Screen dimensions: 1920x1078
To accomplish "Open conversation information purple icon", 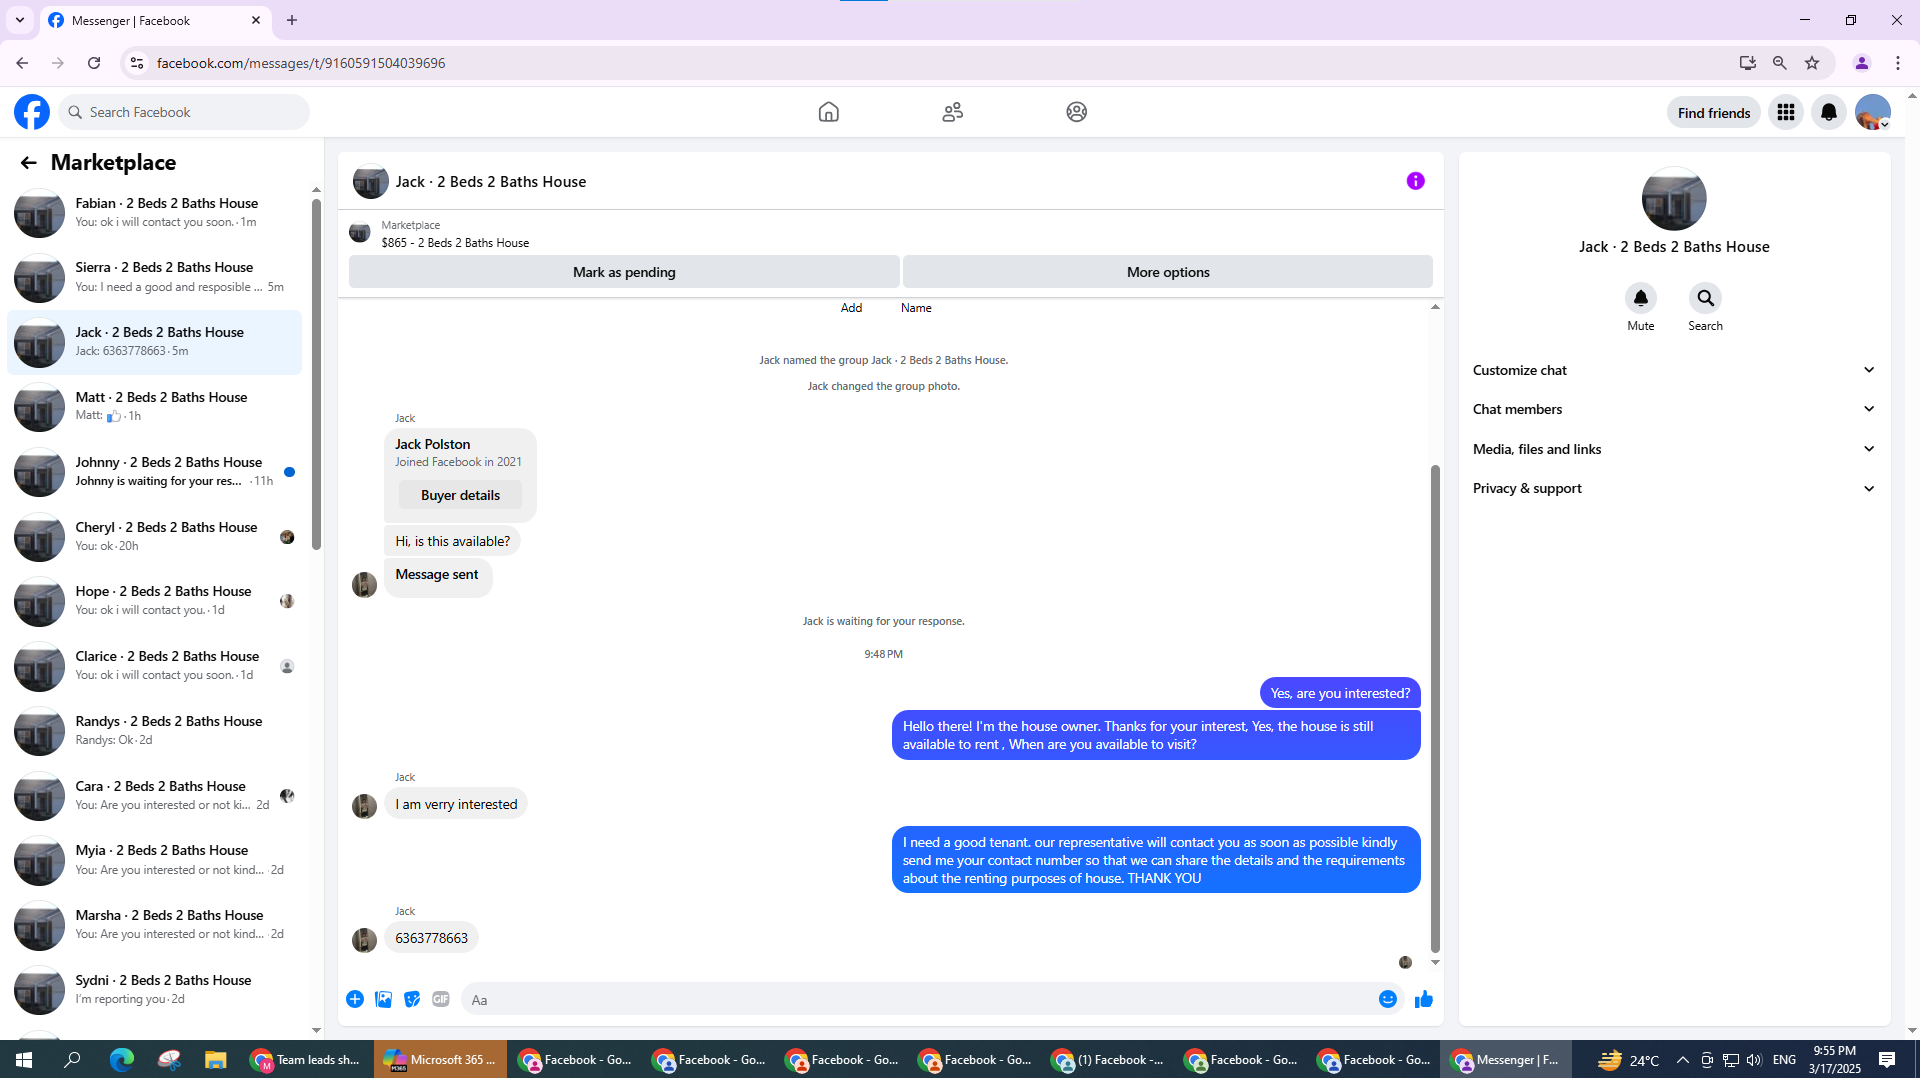I will (1415, 181).
